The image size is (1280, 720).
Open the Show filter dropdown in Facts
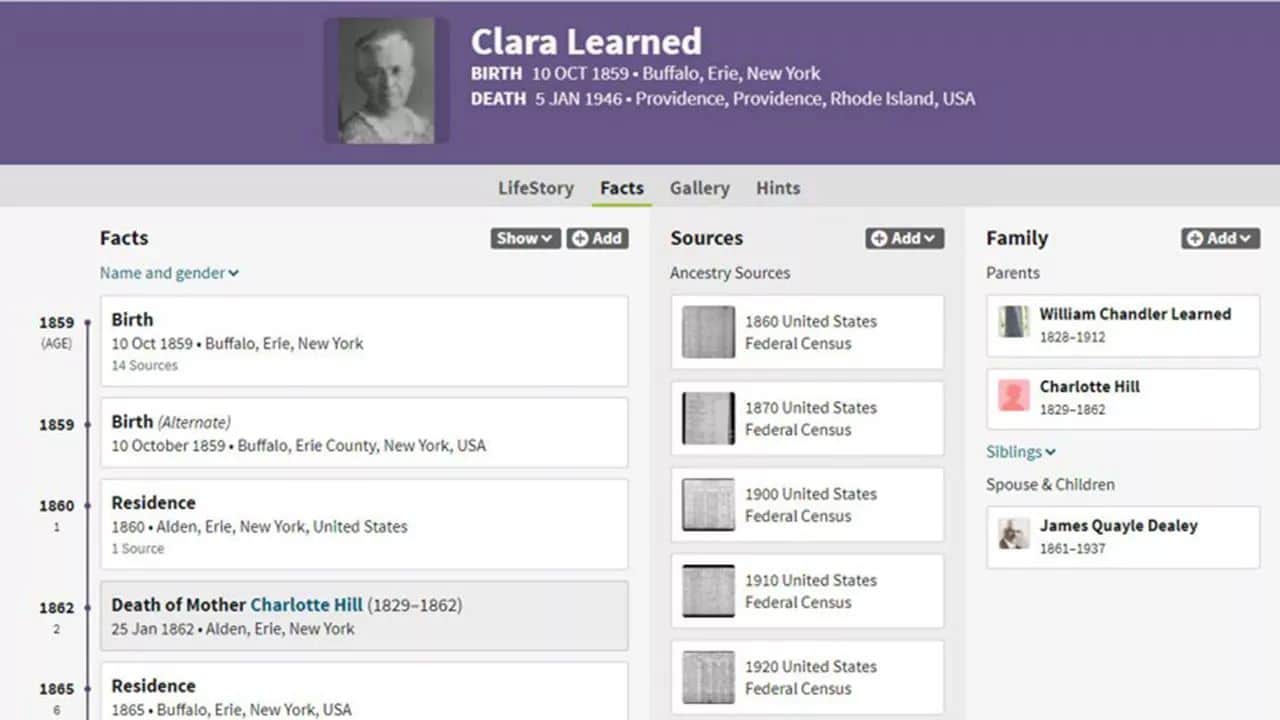[524, 238]
